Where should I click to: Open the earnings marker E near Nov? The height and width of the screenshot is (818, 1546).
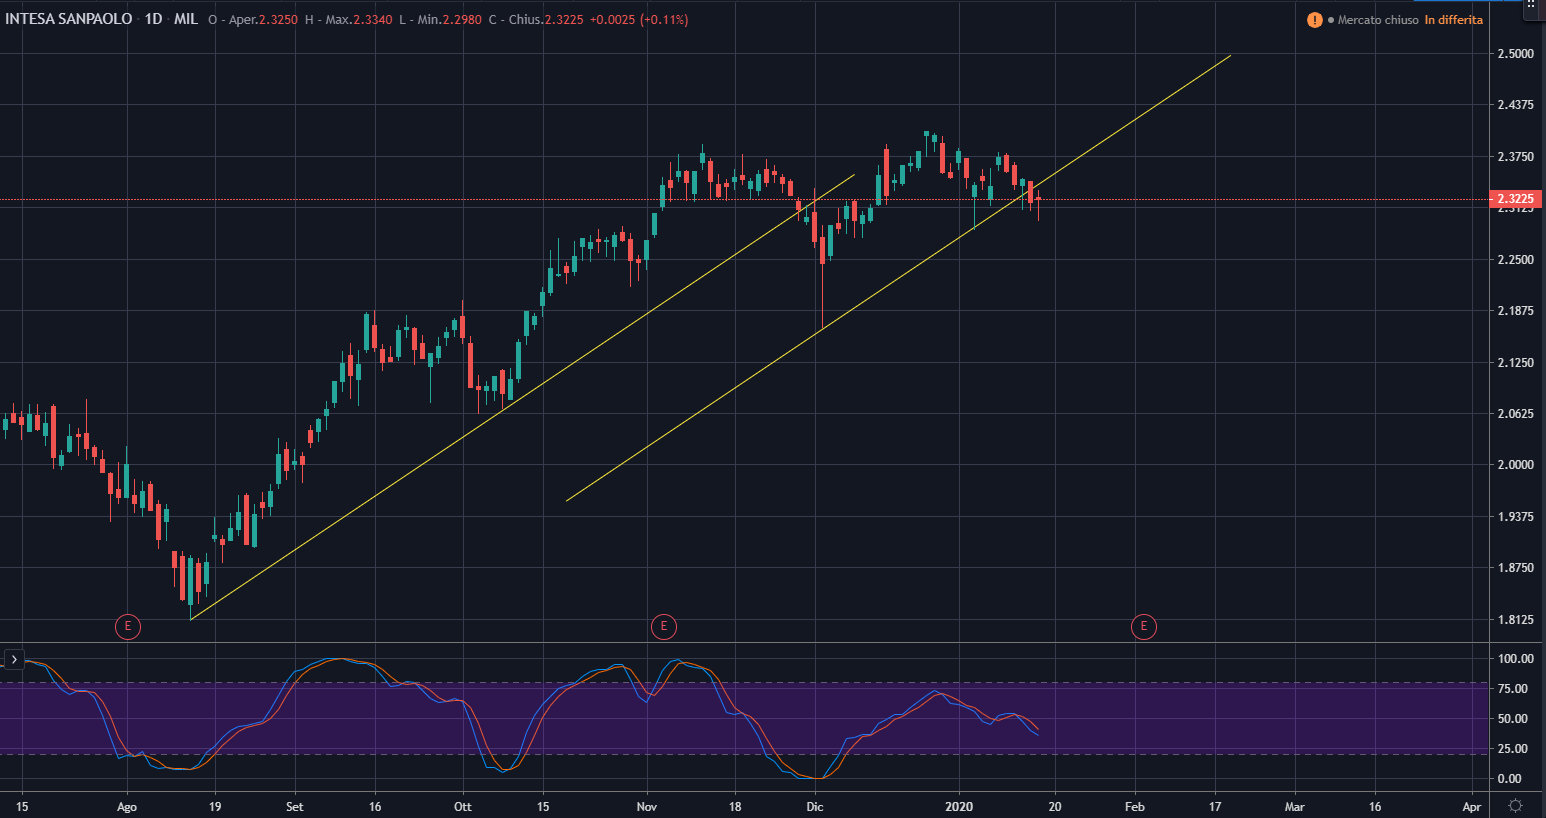coord(664,627)
